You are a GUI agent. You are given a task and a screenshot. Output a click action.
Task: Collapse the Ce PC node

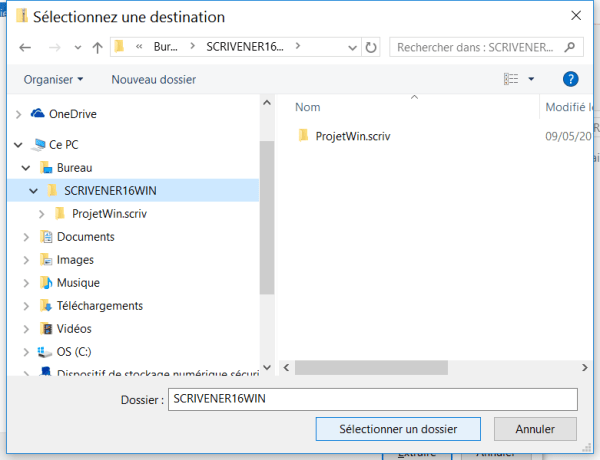pos(18,145)
